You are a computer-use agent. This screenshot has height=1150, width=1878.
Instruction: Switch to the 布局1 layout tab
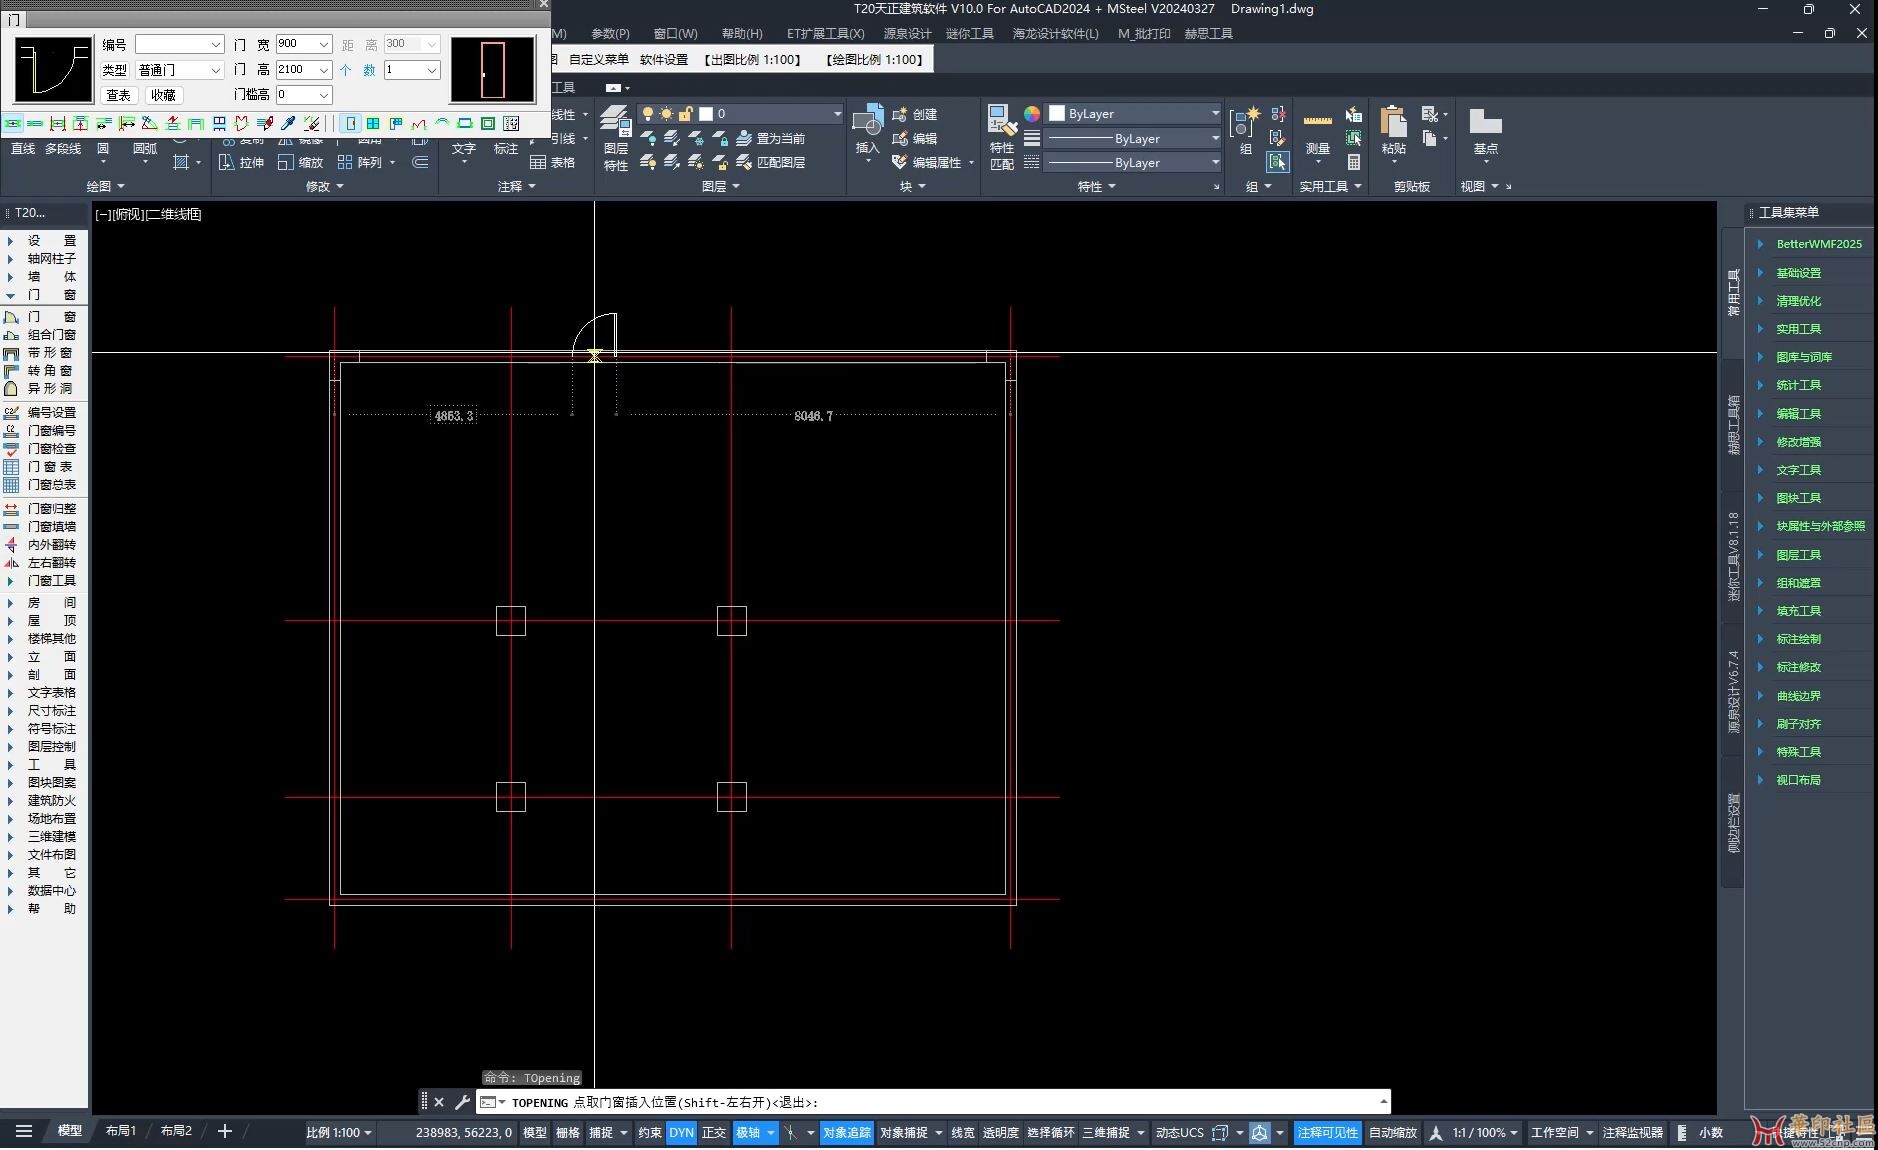pos(121,1131)
